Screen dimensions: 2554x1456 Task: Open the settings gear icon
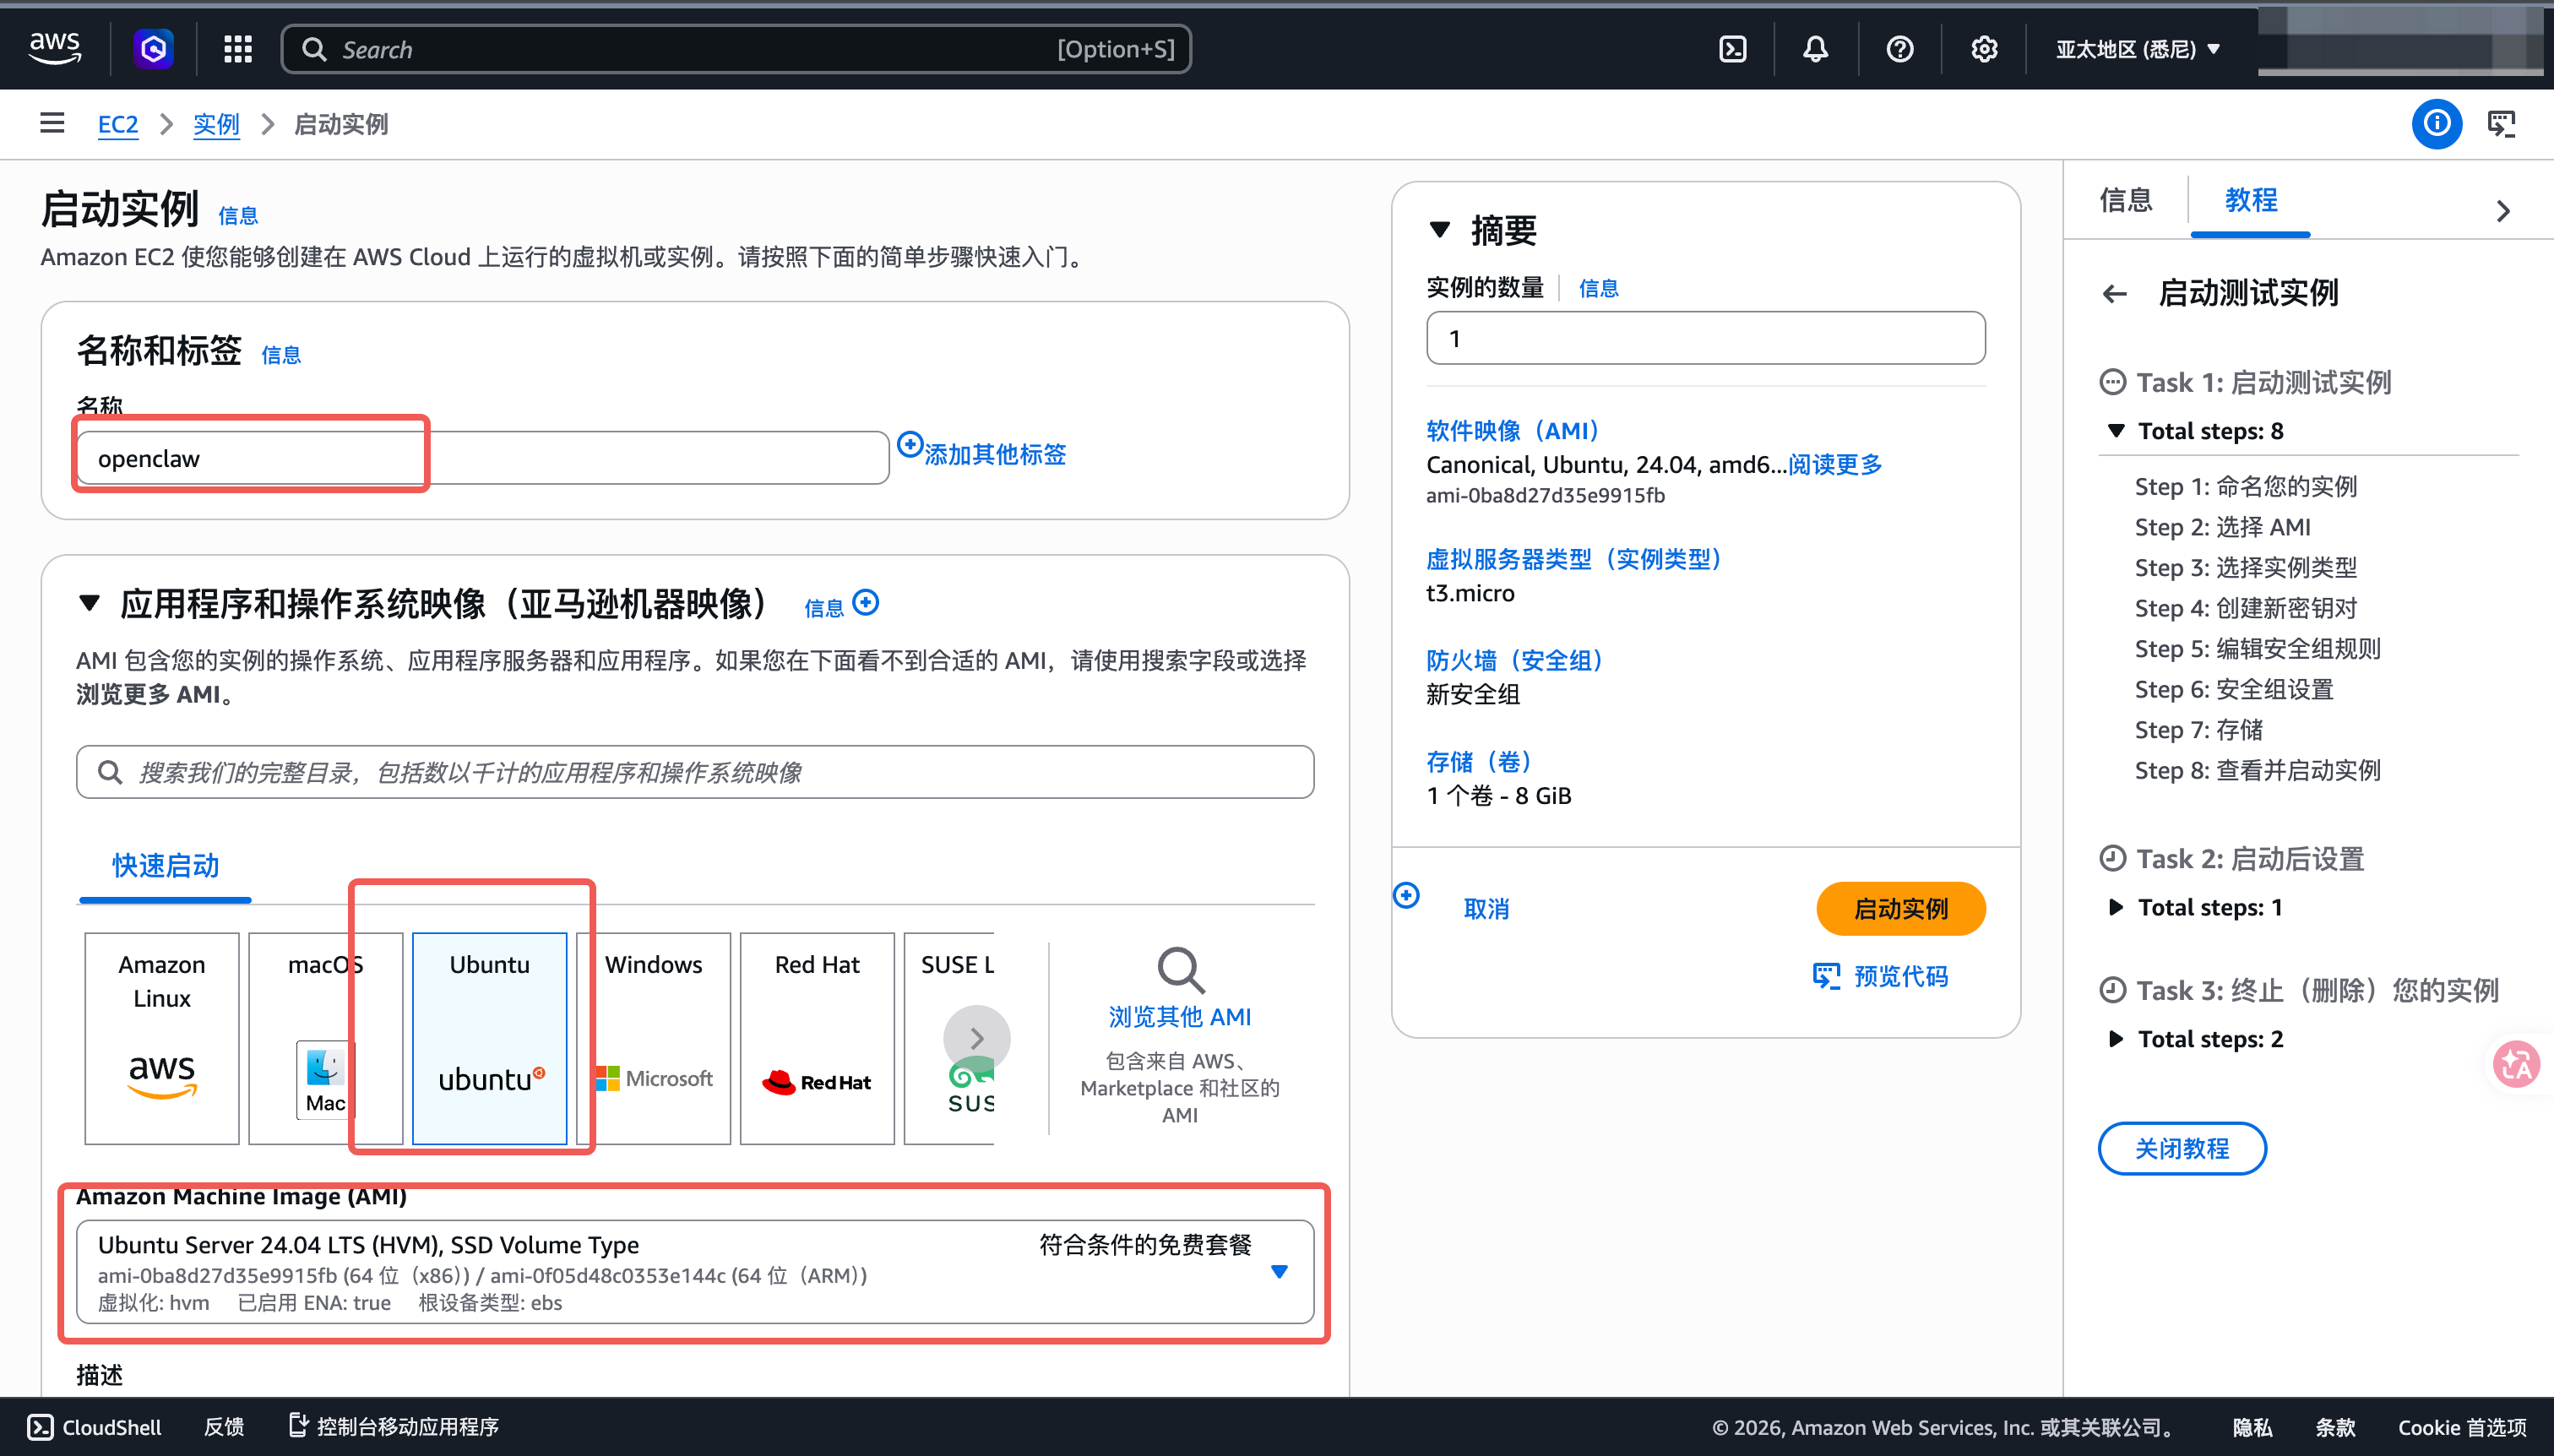(x=1983, y=49)
